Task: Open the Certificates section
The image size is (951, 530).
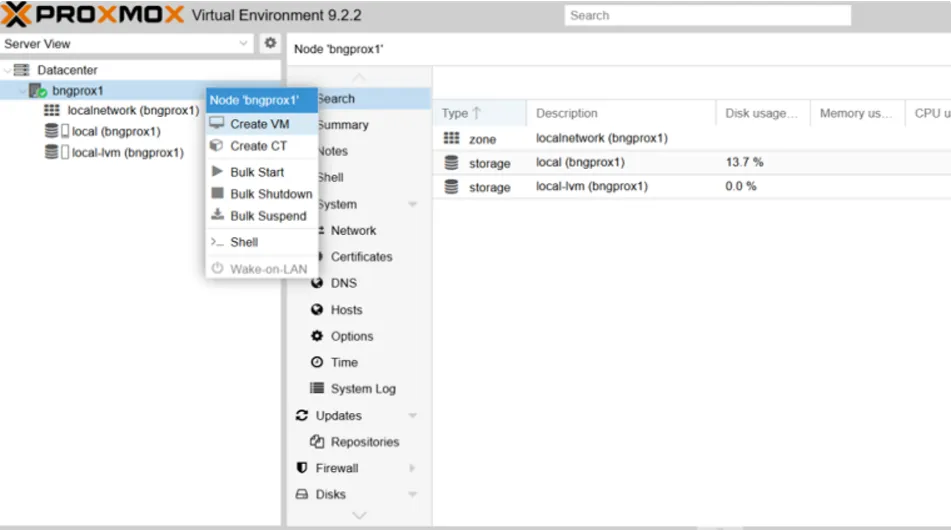Action: (x=359, y=257)
